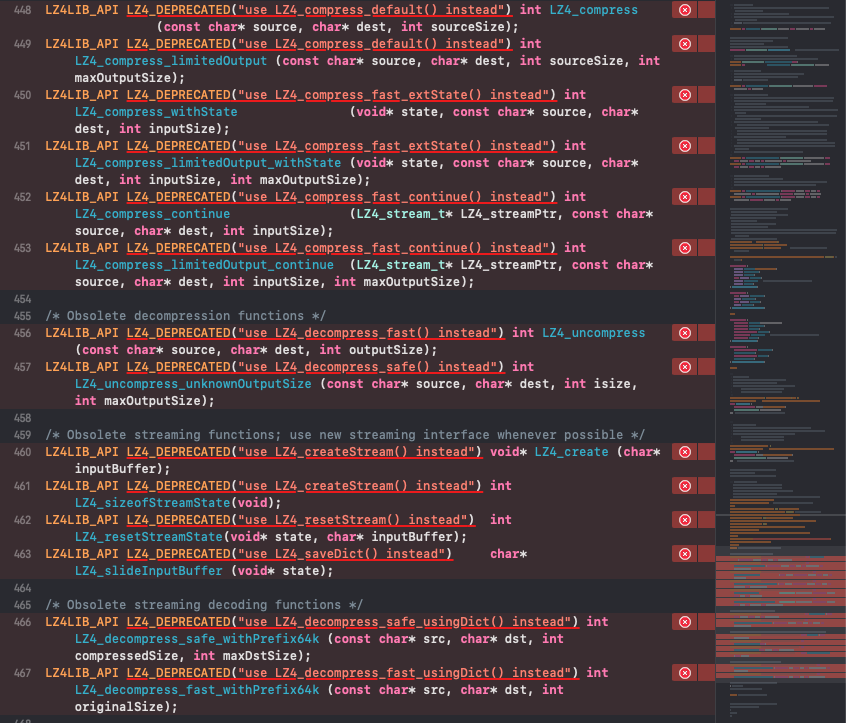
Task: Click the comment 'Obsolete streaming decoding functions'
Action: click(x=204, y=605)
